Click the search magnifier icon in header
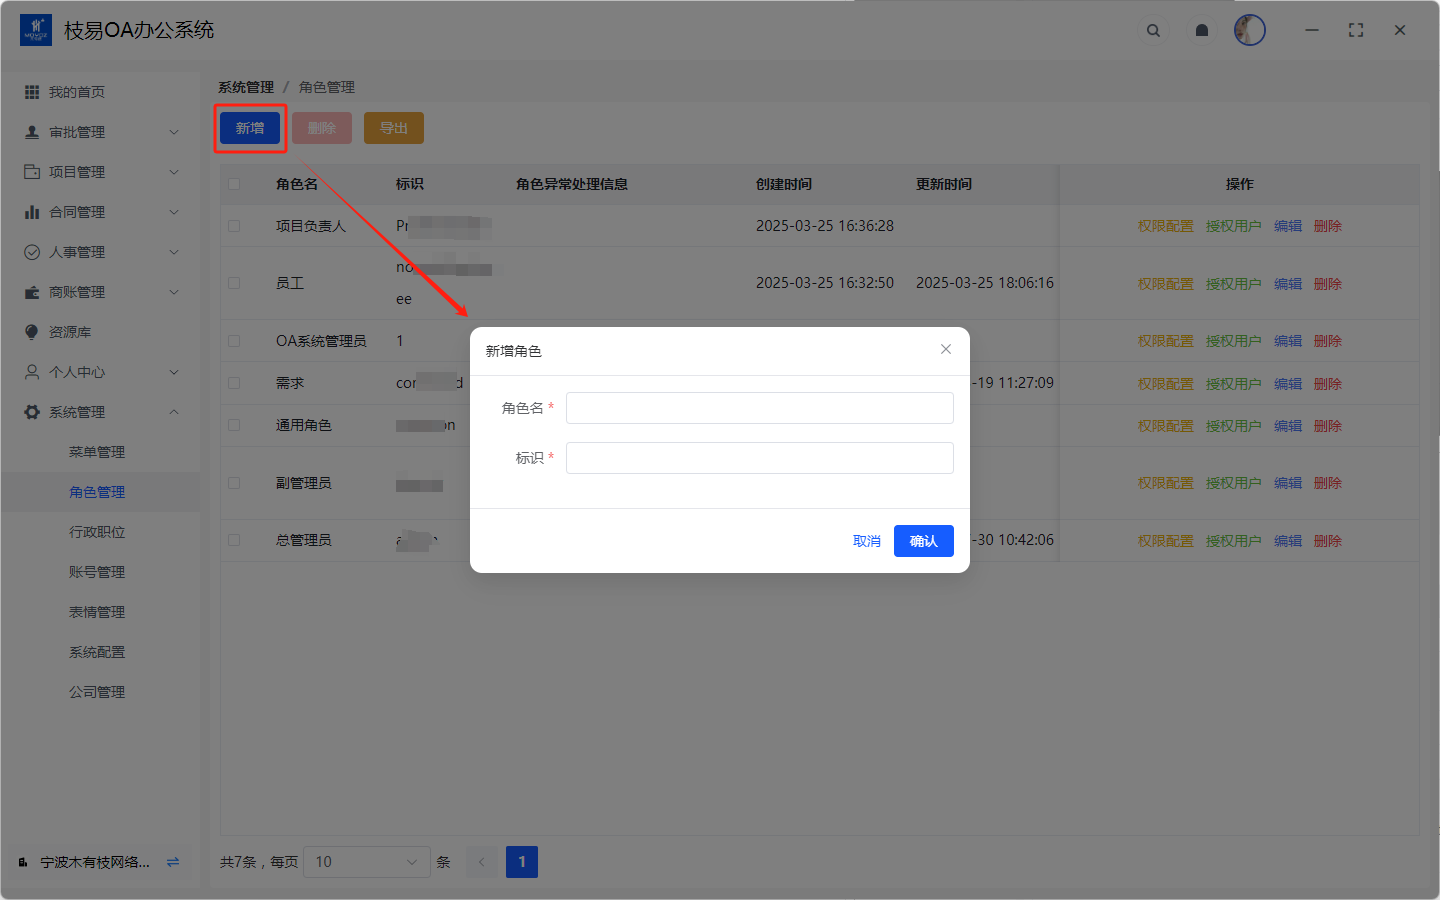 pyautogui.click(x=1153, y=31)
